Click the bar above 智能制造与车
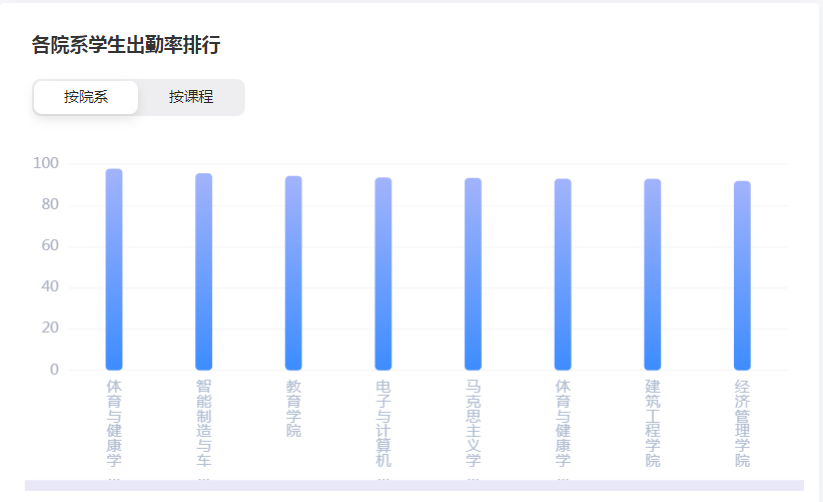 point(204,271)
